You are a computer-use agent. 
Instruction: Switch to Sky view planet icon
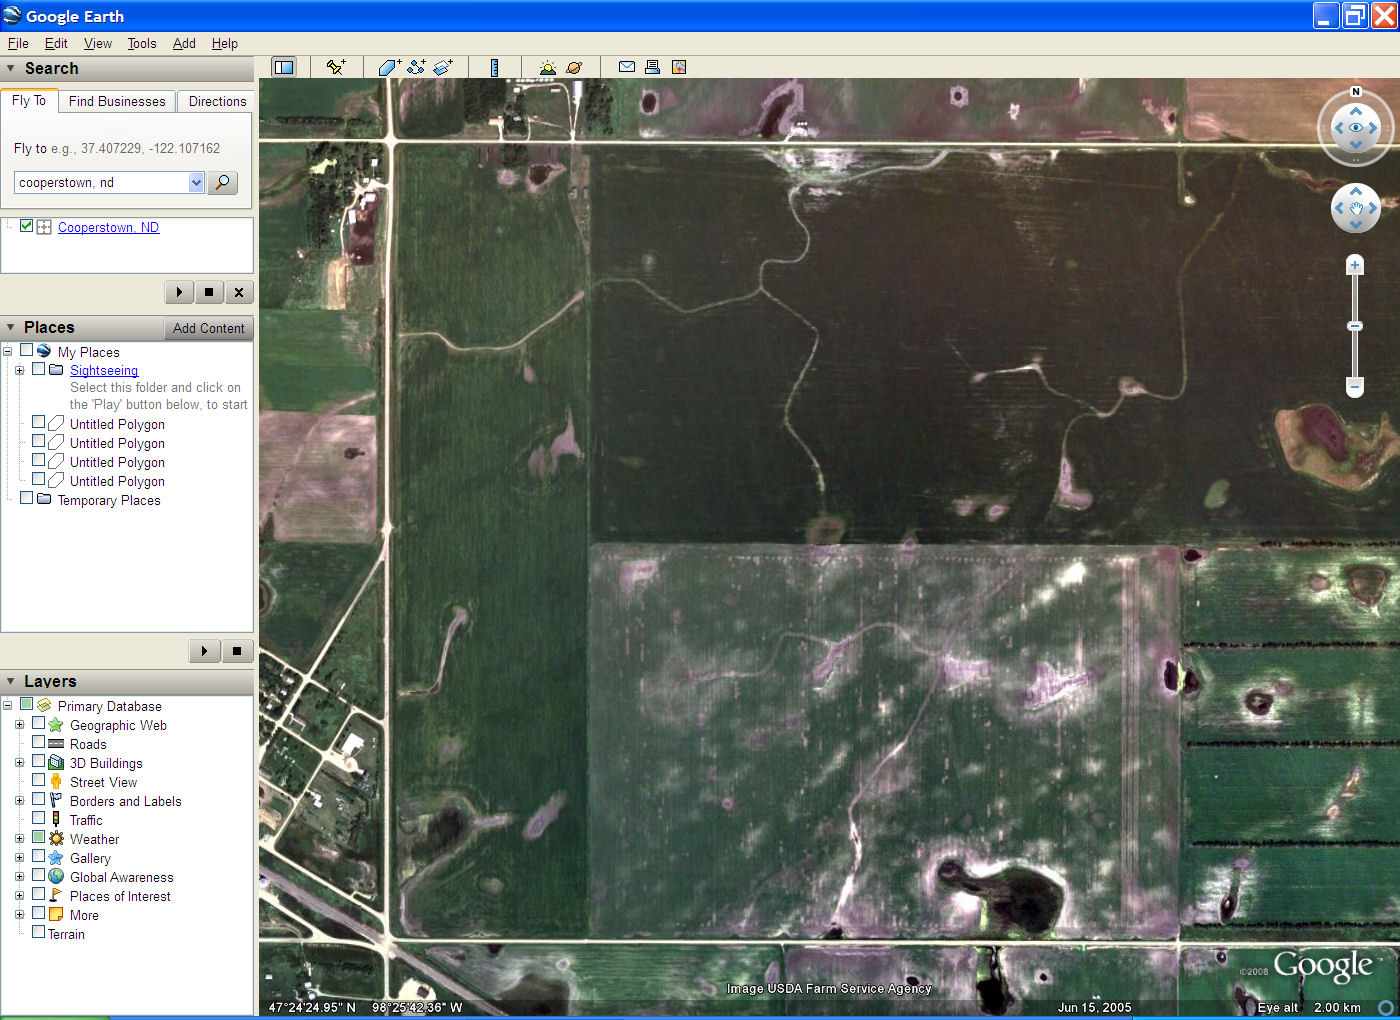coord(574,67)
